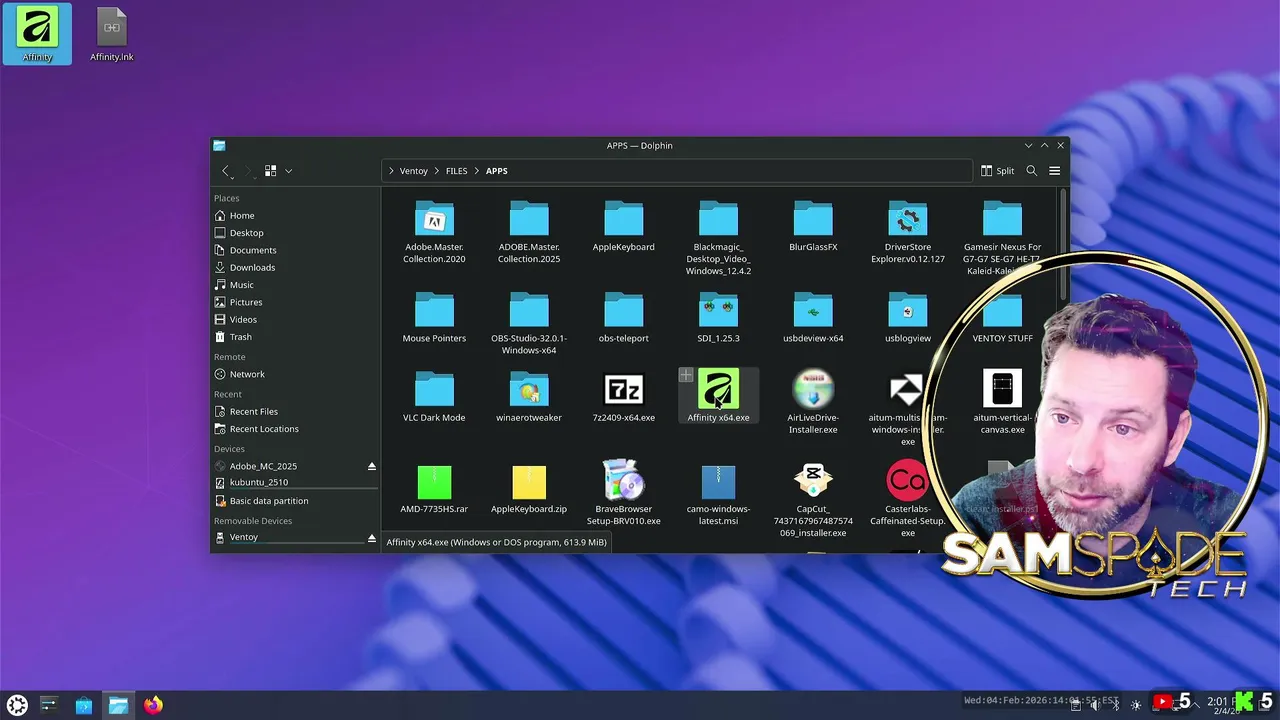Open the obs-teleport folder
Image resolution: width=1280 pixels, height=720 pixels.
click(623, 318)
